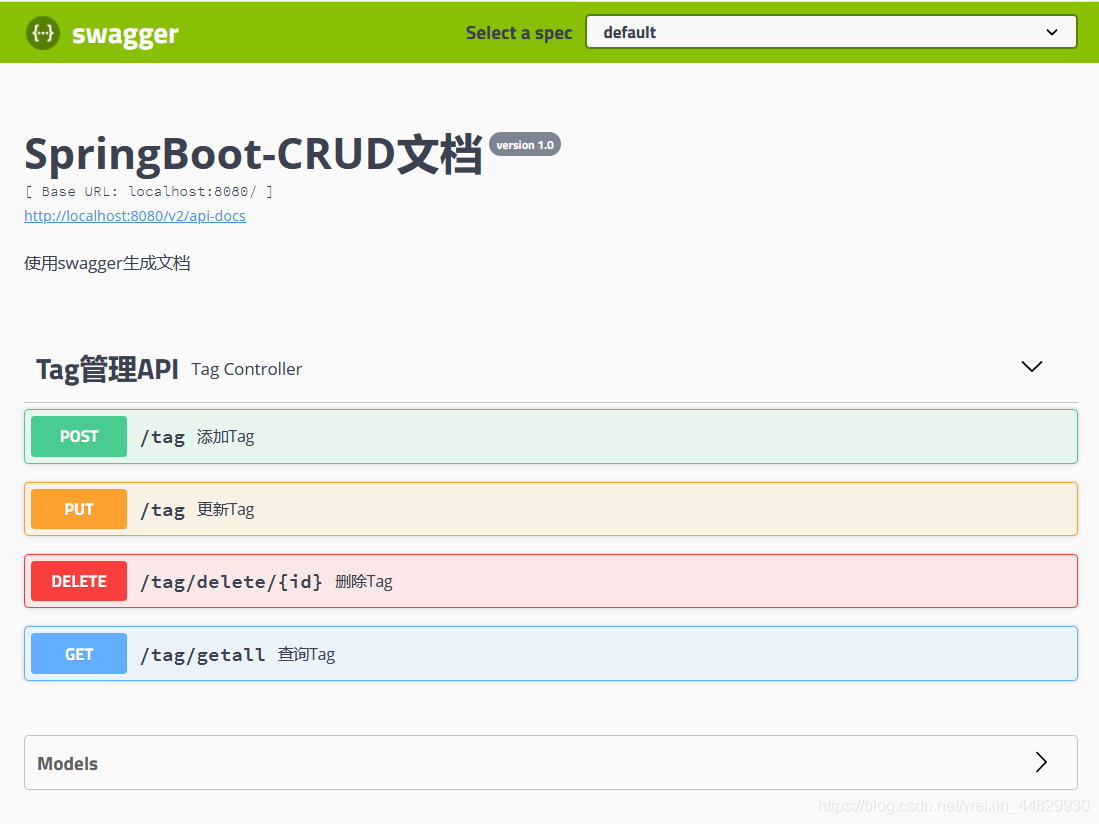
Task: Click the Select a spec label
Action: [519, 33]
